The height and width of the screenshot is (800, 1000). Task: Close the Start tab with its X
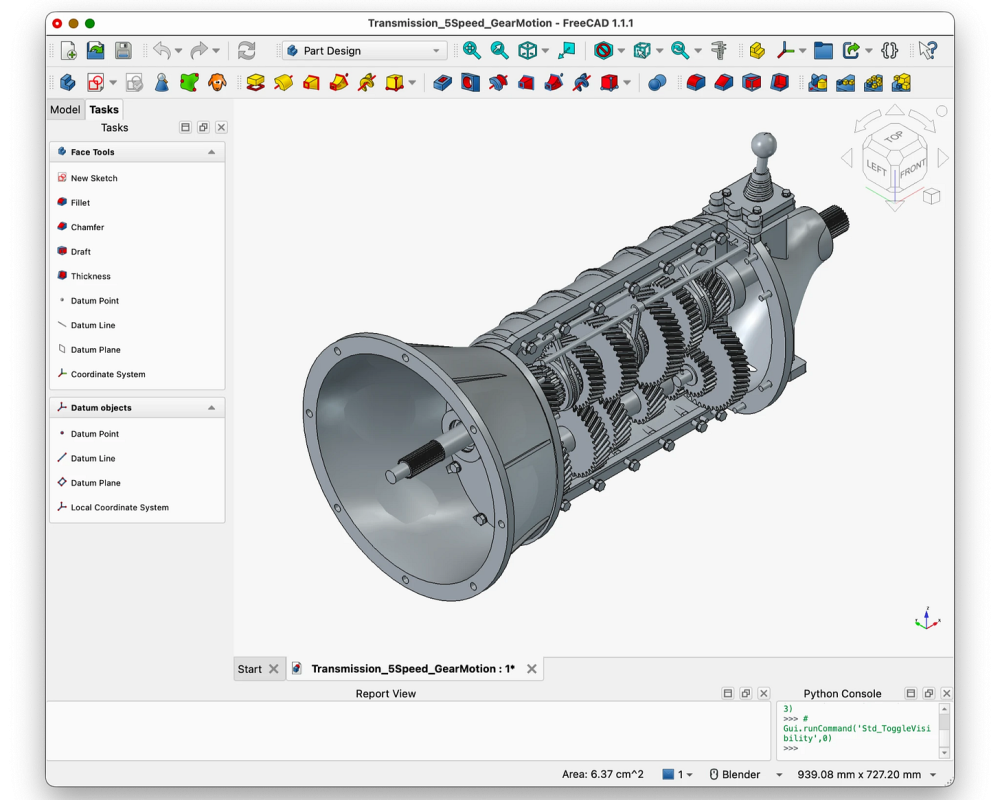pos(274,669)
